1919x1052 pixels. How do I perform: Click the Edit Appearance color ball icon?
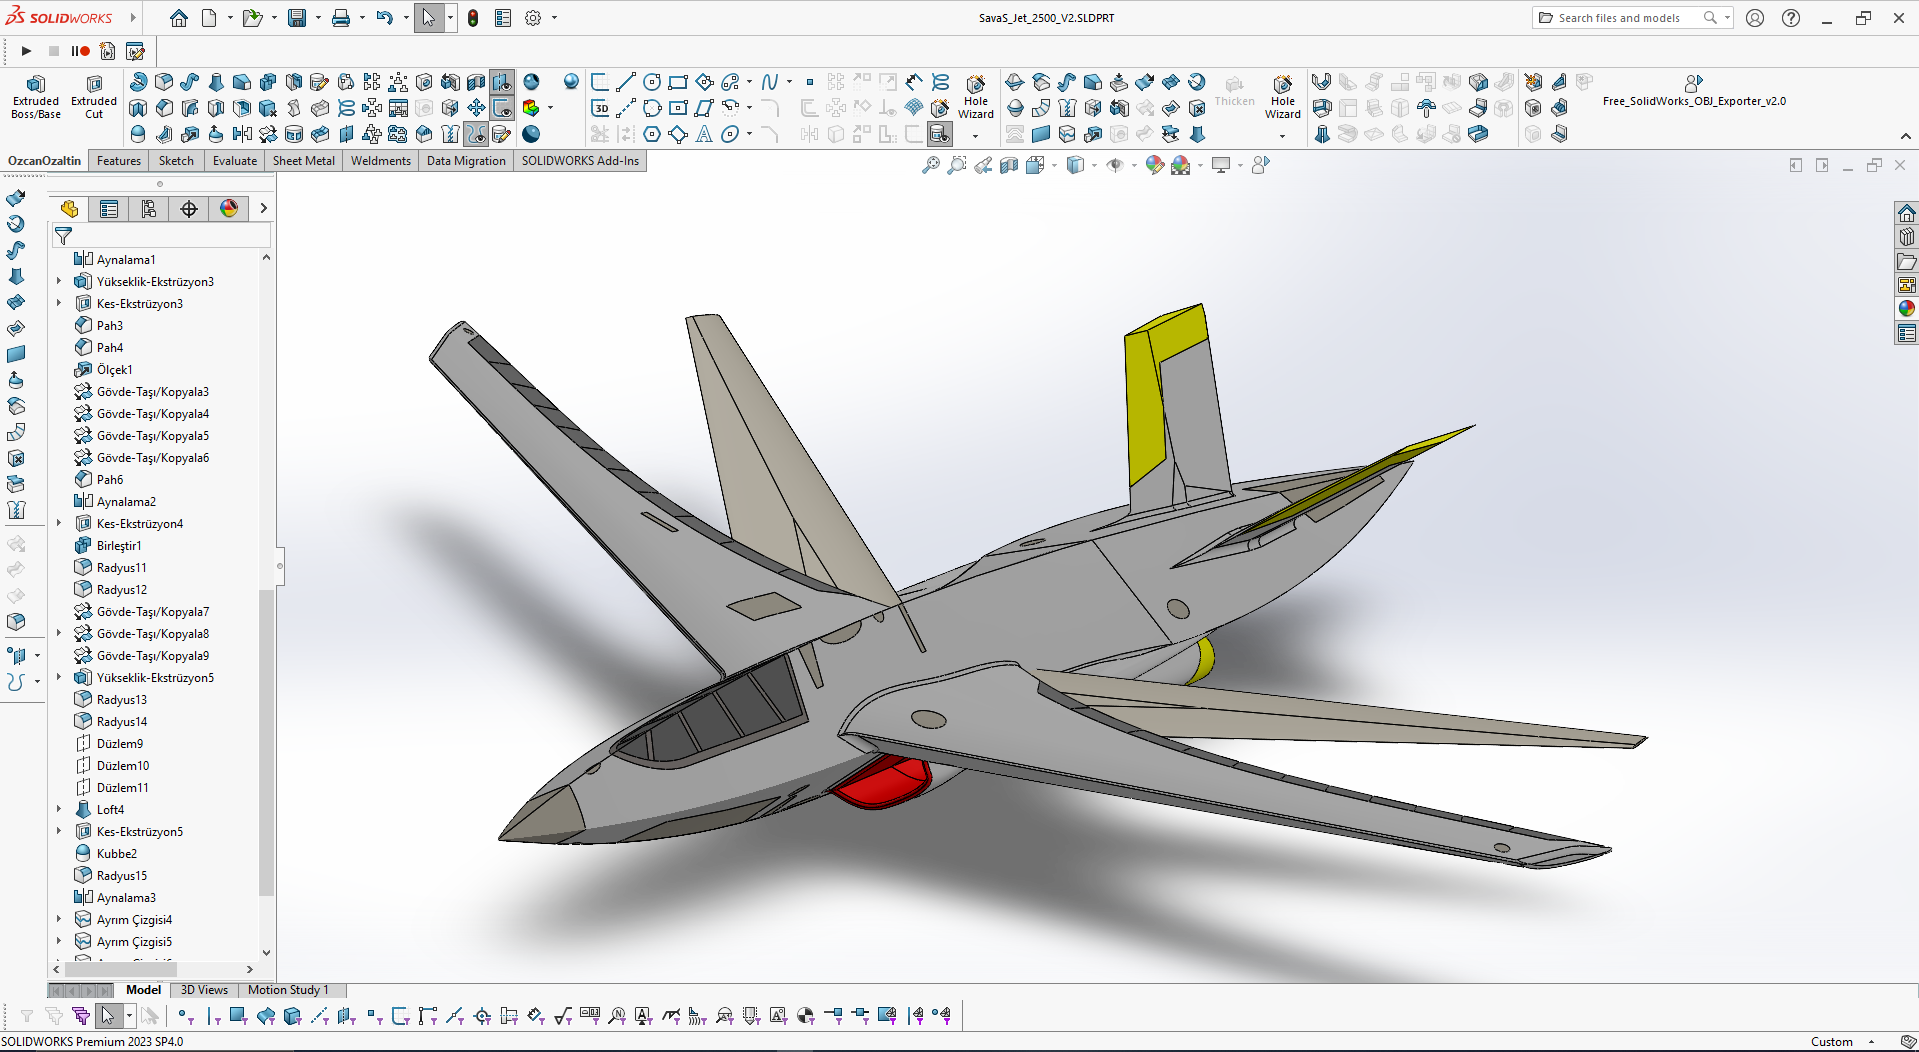point(1155,165)
